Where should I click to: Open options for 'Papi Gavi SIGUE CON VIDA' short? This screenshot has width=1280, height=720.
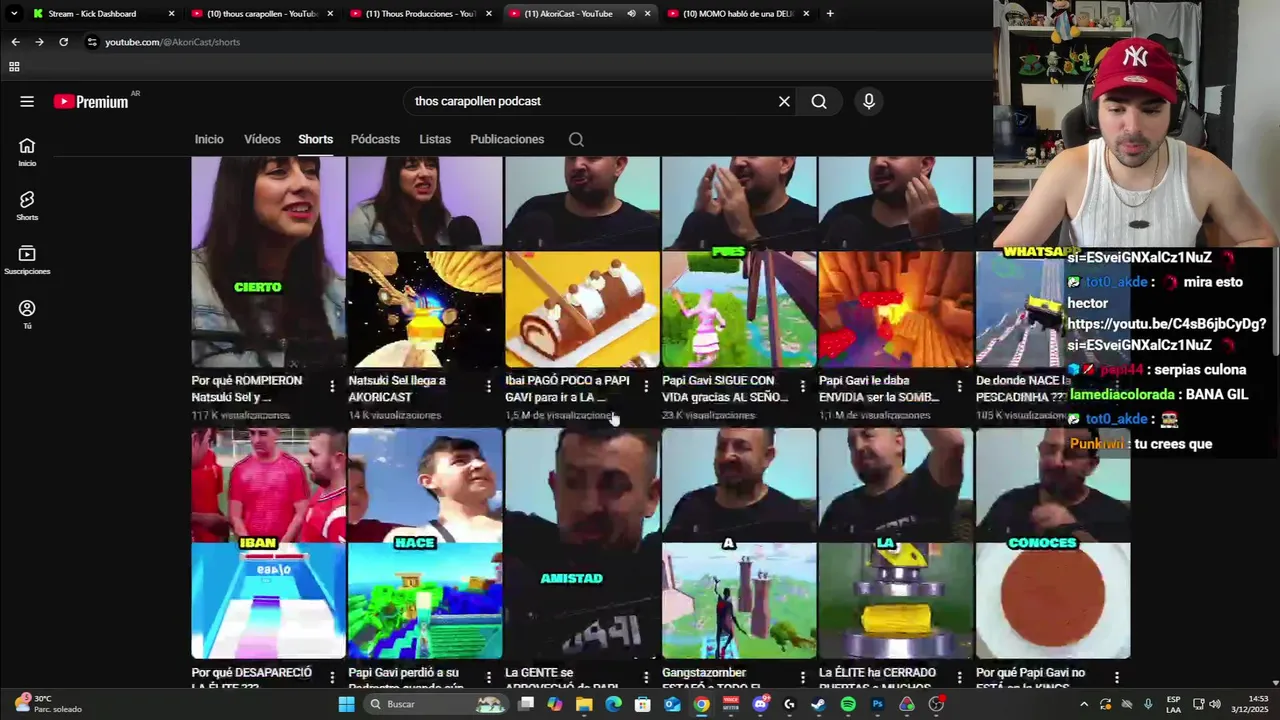(802, 386)
